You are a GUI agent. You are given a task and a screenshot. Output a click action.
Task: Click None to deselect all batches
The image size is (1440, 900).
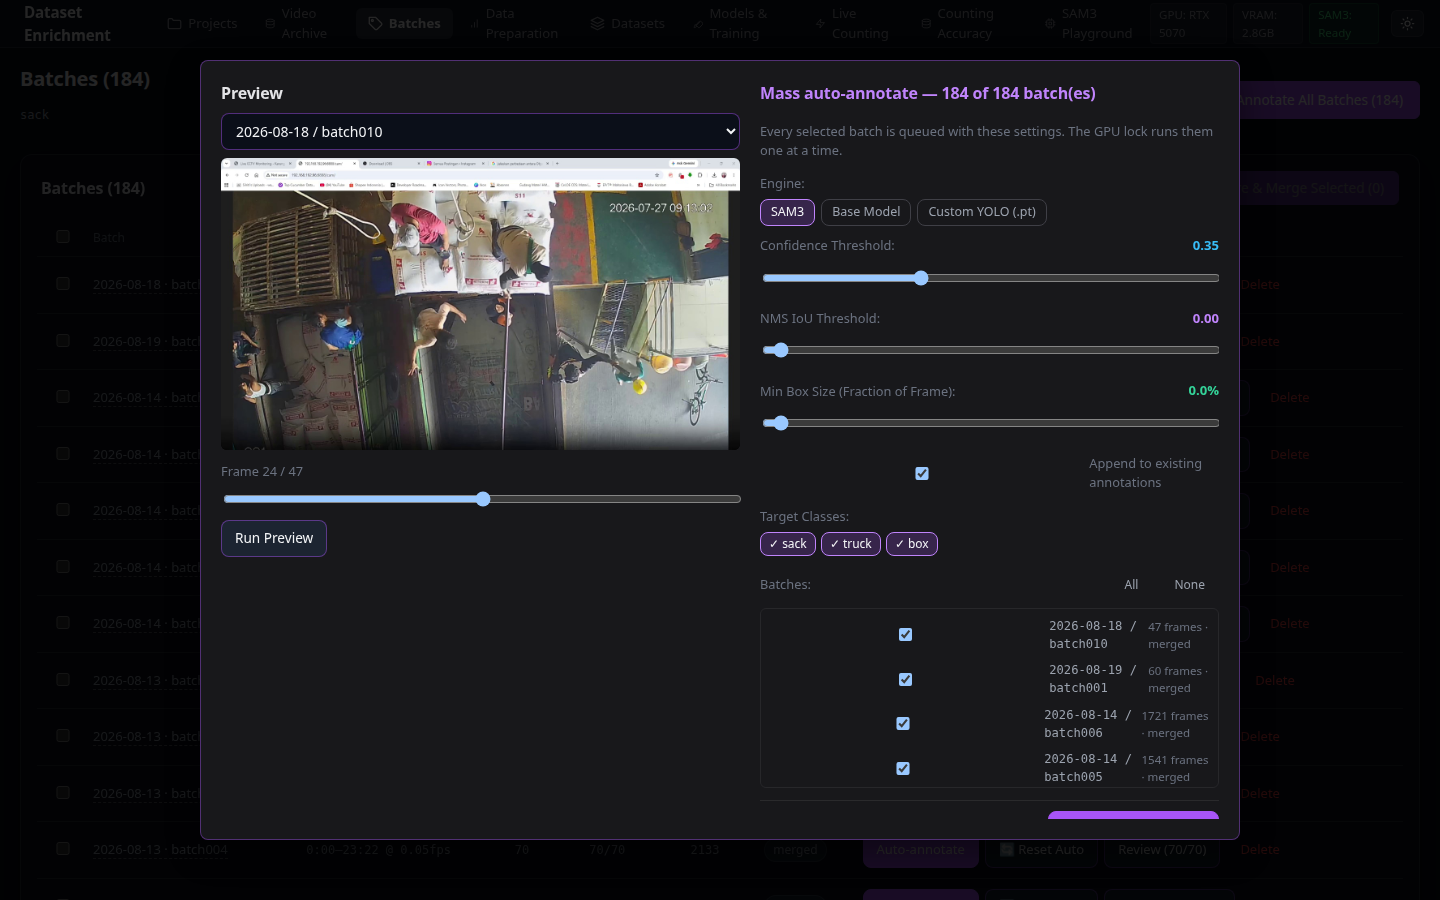point(1189,584)
